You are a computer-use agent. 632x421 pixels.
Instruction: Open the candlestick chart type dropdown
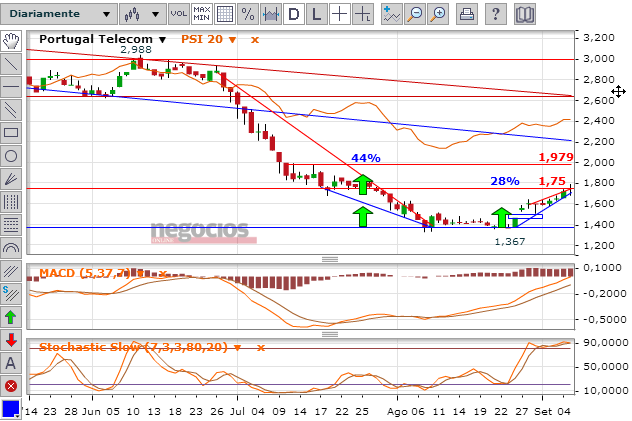pos(143,14)
